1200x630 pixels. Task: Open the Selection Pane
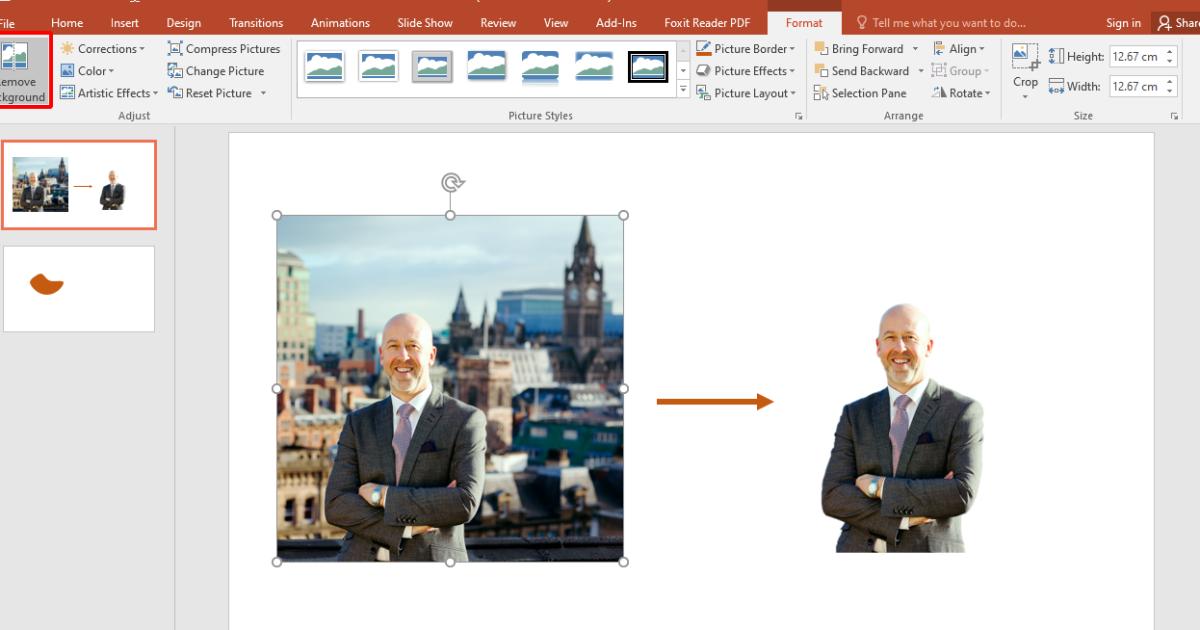tap(860, 92)
